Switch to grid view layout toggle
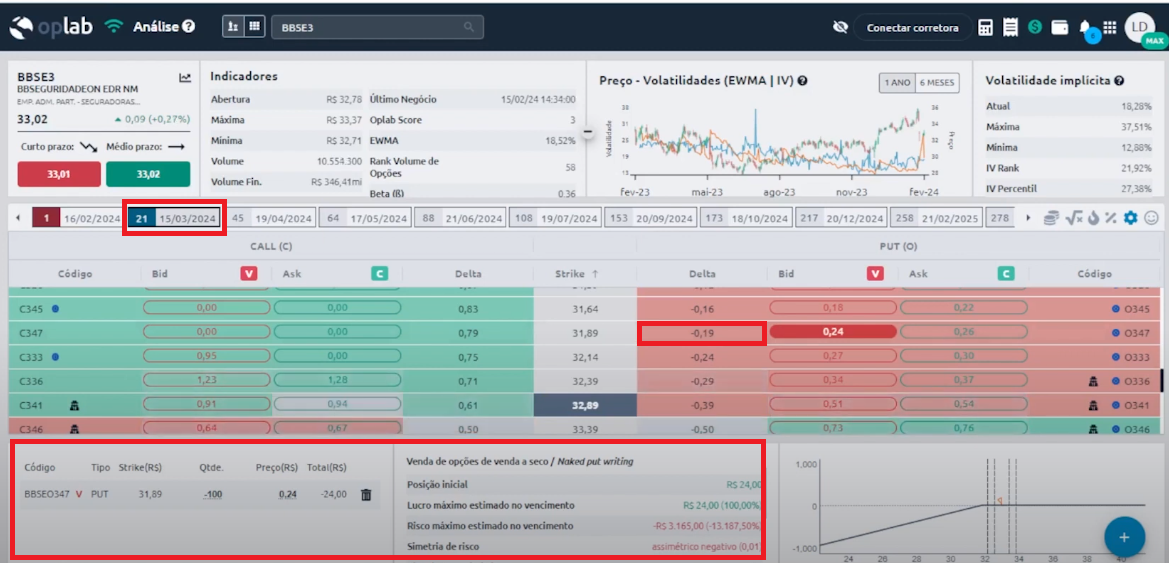The height and width of the screenshot is (563, 1169). (x=254, y=27)
